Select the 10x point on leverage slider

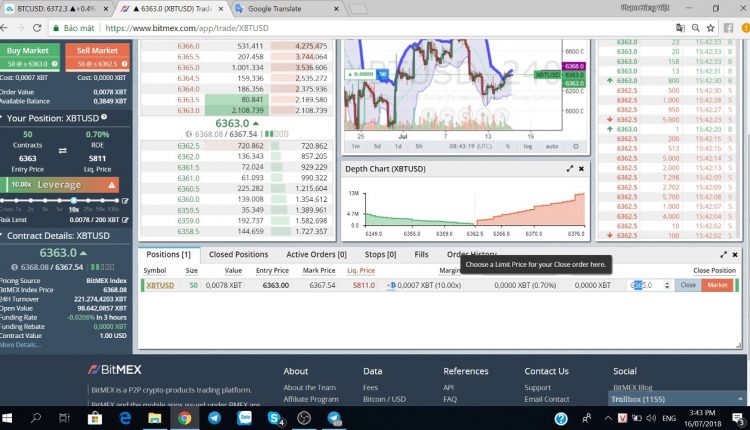point(74,200)
